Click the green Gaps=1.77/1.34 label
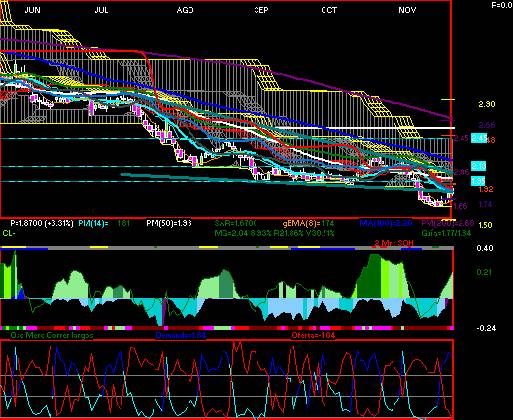Viewport: 513px width, 420px height. pos(446,233)
